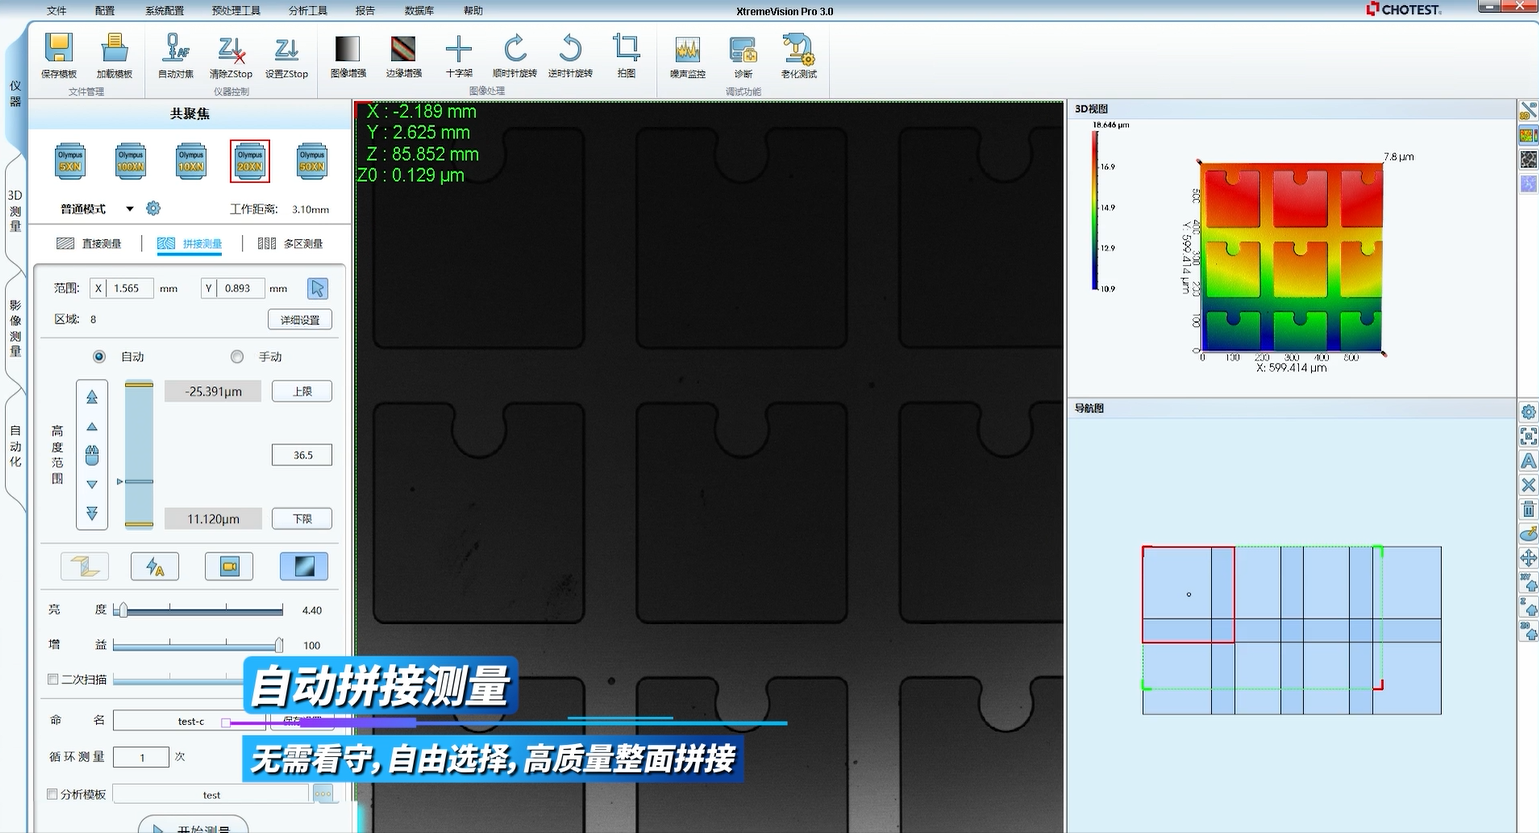Open 老化测试 aging test
The image size is (1539, 833).
click(x=799, y=49)
